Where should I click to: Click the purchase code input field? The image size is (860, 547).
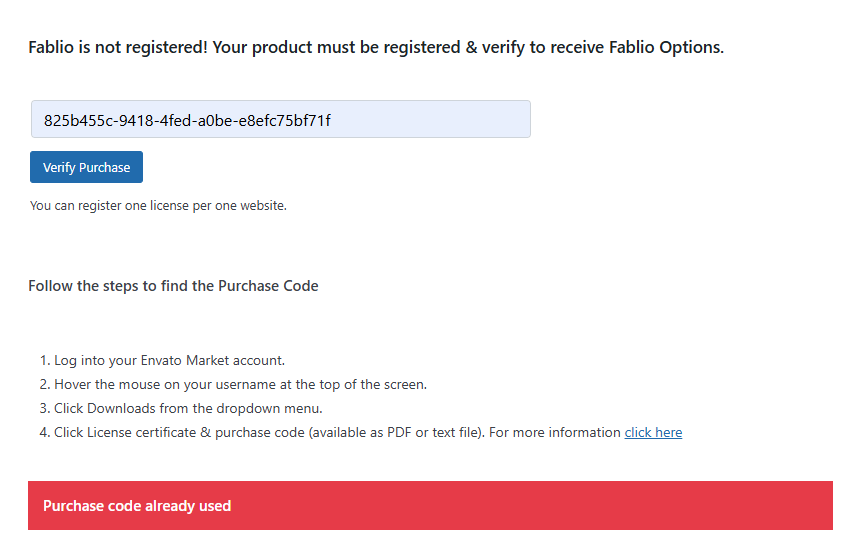[280, 119]
